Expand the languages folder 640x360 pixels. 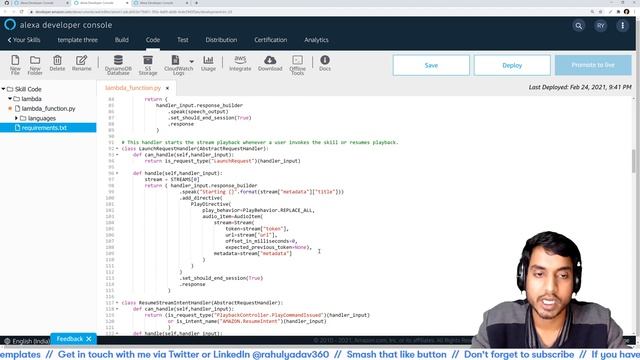(x=16, y=118)
